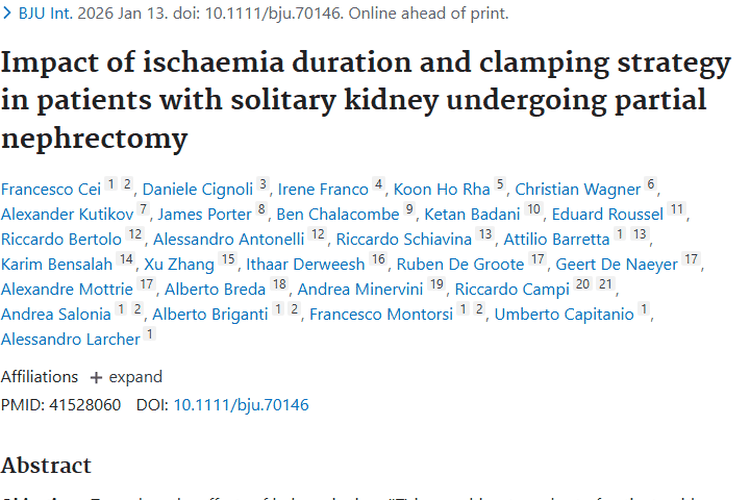
Task: Click affiliation 18 superscript after Alberto Breda
Action: [x=279, y=285]
